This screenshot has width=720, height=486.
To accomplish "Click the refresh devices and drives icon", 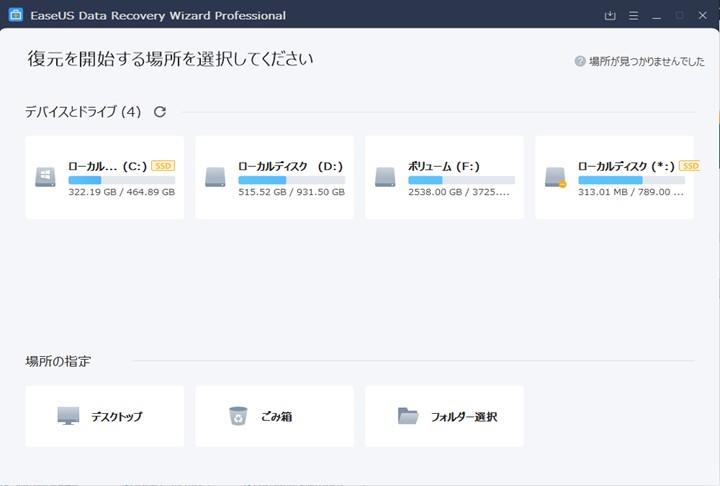I will pyautogui.click(x=160, y=112).
